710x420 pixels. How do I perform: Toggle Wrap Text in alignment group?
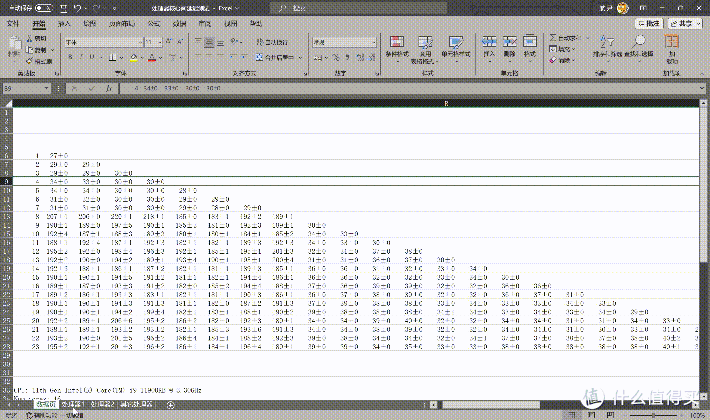tap(272, 42)
